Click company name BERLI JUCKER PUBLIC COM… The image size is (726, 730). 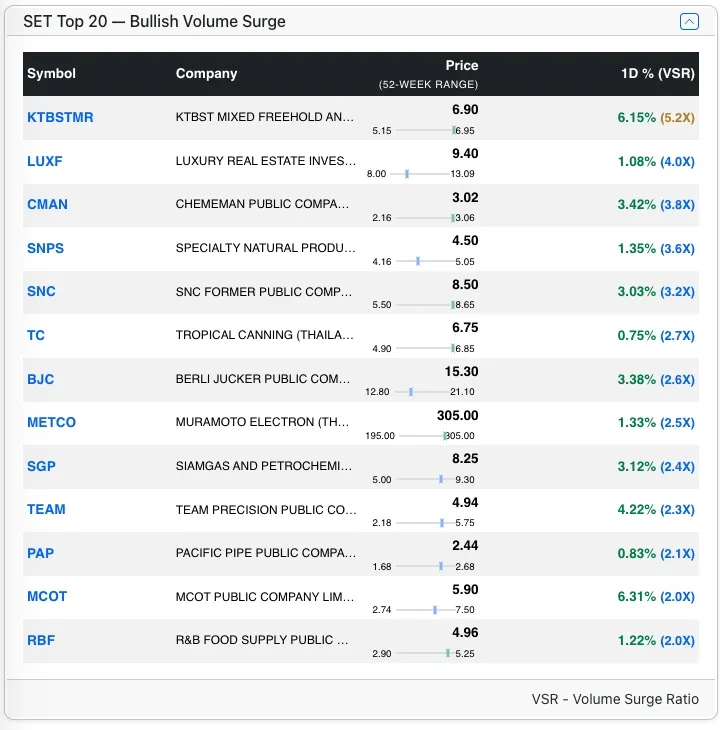(263, 379)
